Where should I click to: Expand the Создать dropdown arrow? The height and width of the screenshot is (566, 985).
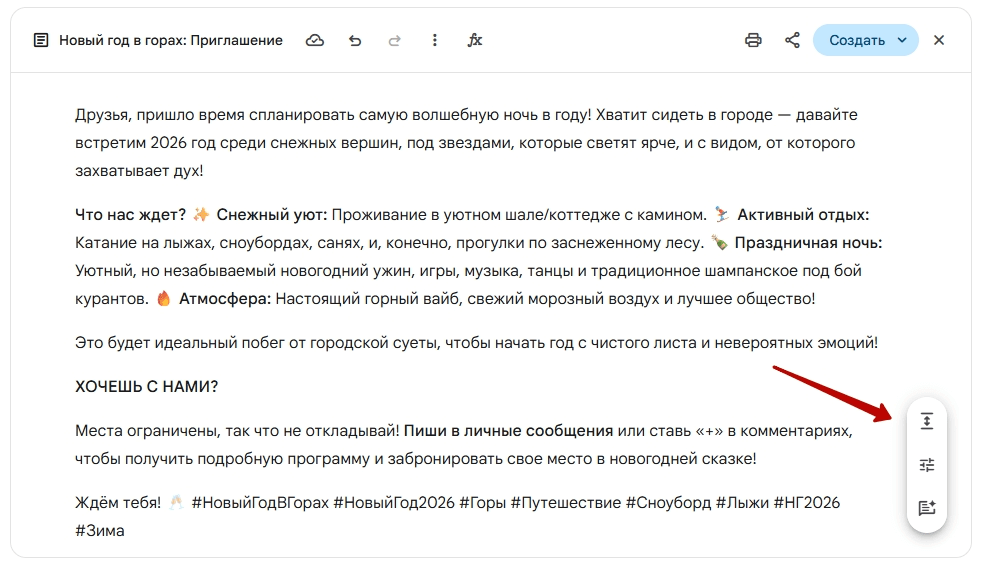point(902,41)
